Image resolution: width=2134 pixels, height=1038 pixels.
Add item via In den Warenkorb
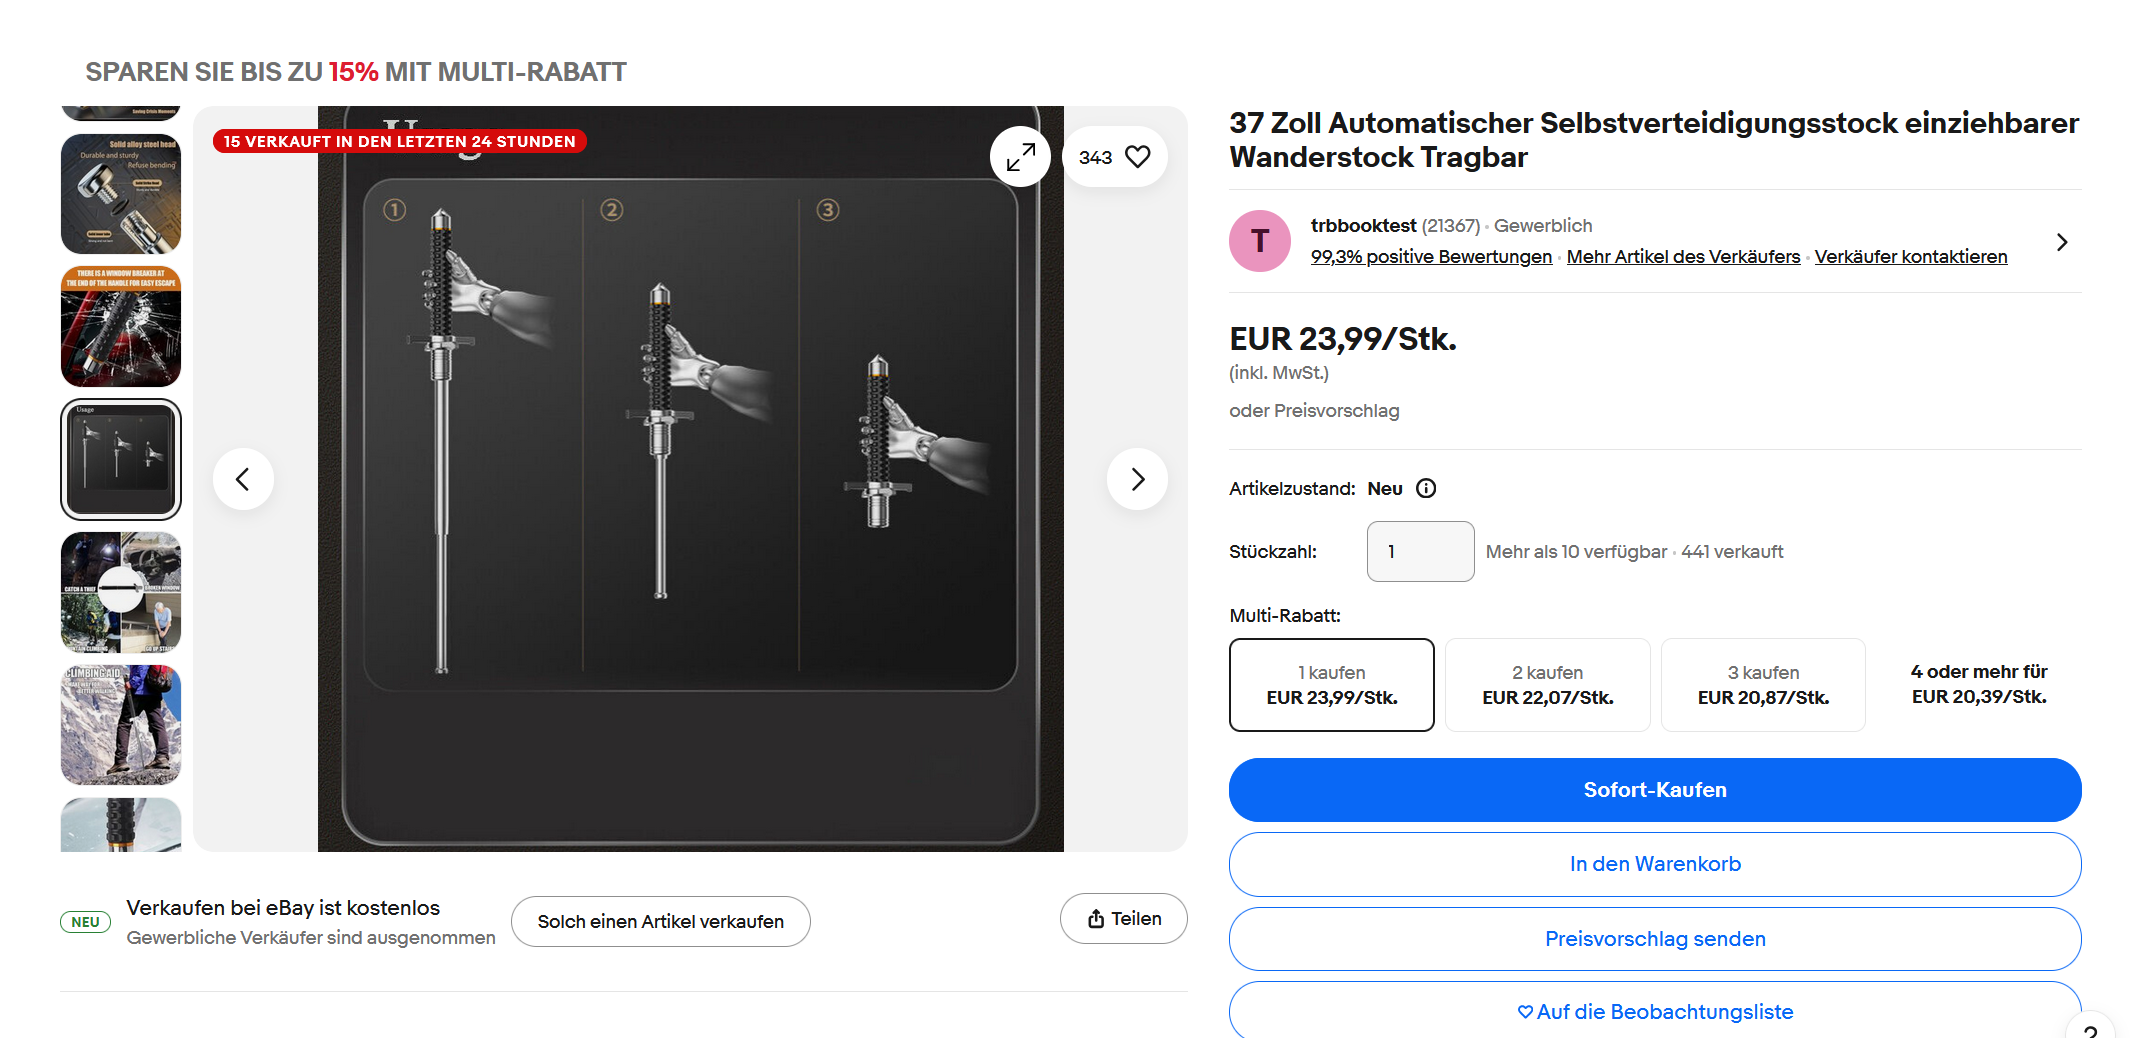point(1655,864)
